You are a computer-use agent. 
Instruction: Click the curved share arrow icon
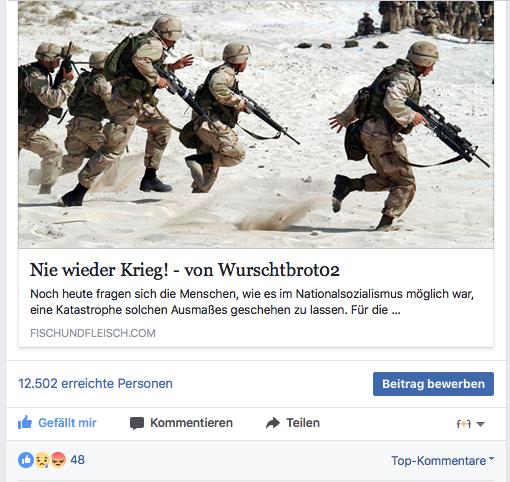pos(273,423)
